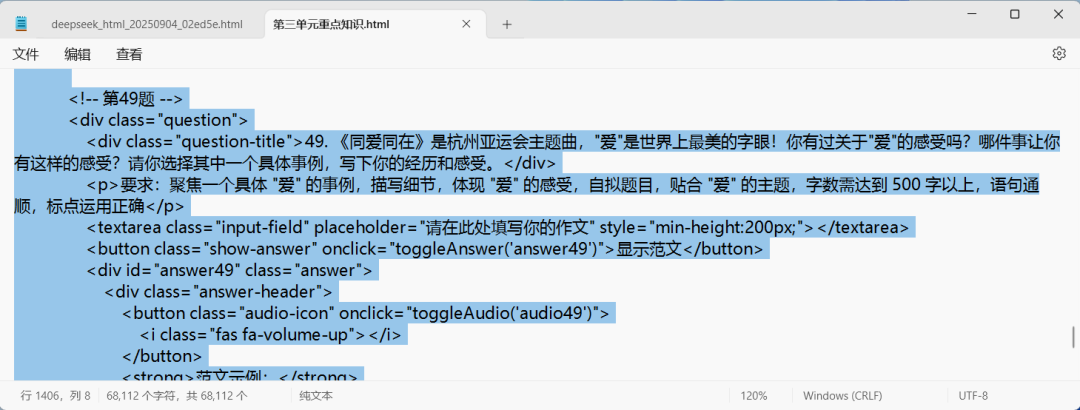Screen dimensions: 1080x410
Task: Open the Notepad settings gear
Action: [x=1059, y=54]
